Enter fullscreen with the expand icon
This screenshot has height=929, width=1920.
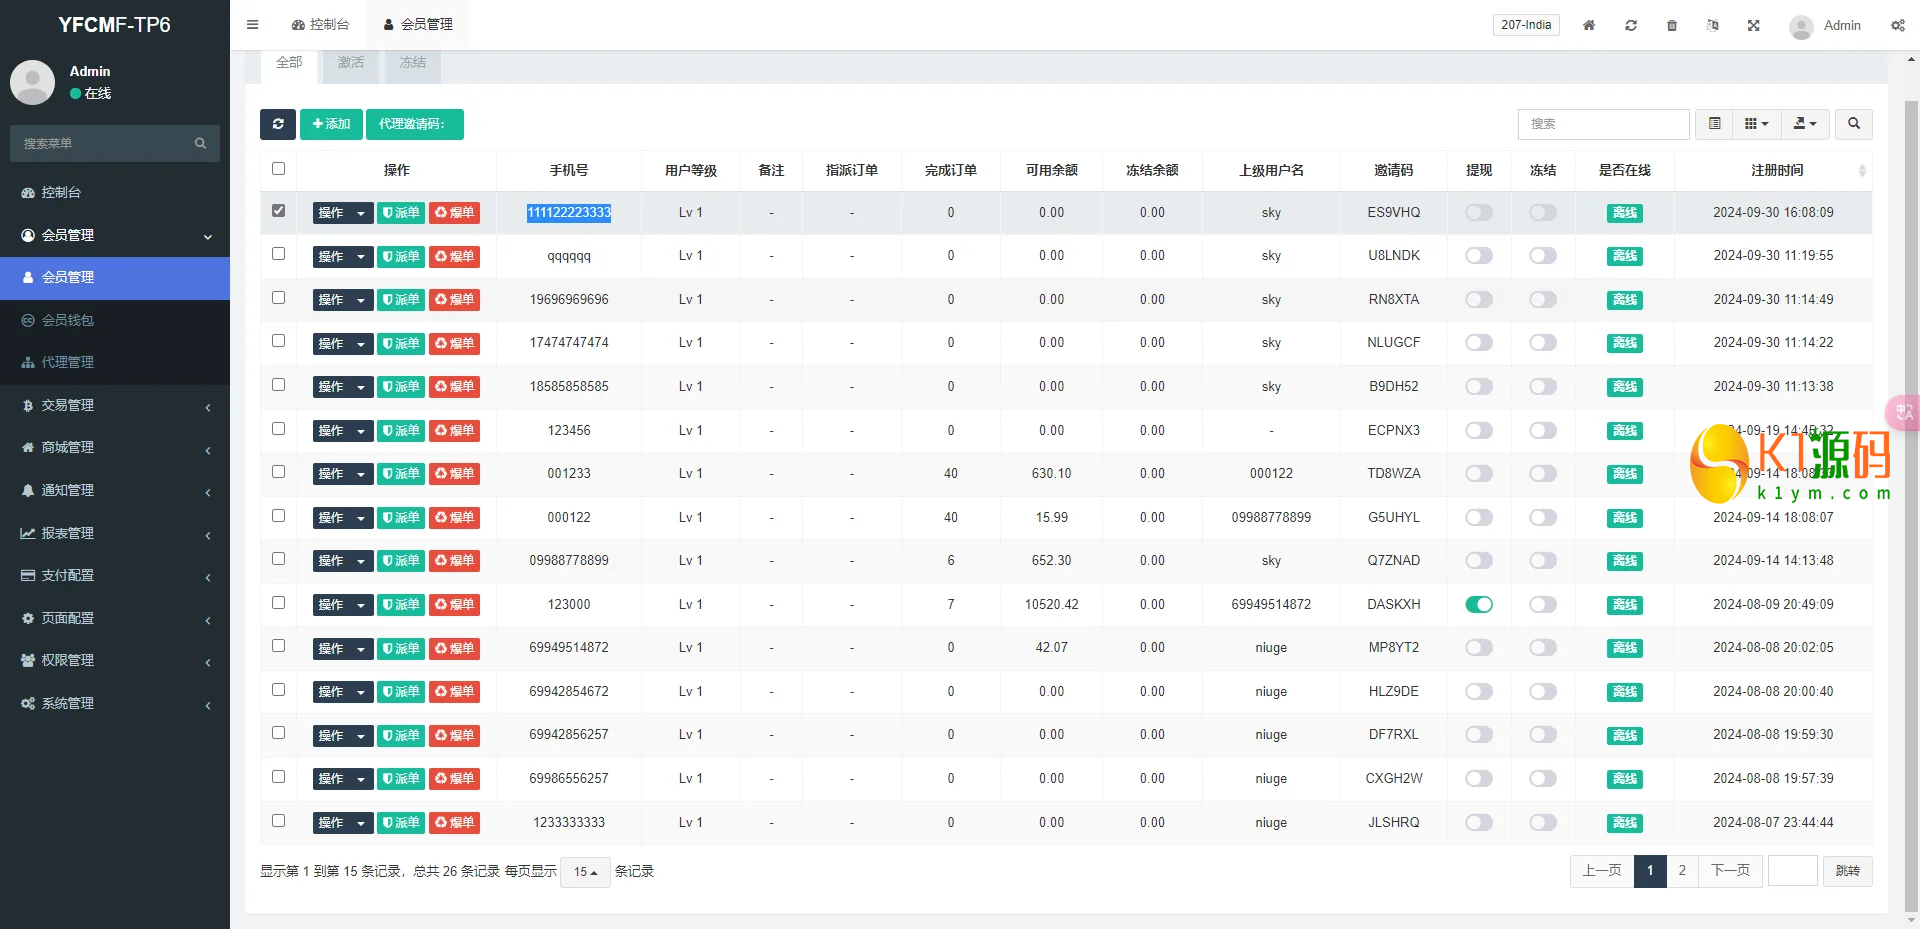[x=1753, y=25]
